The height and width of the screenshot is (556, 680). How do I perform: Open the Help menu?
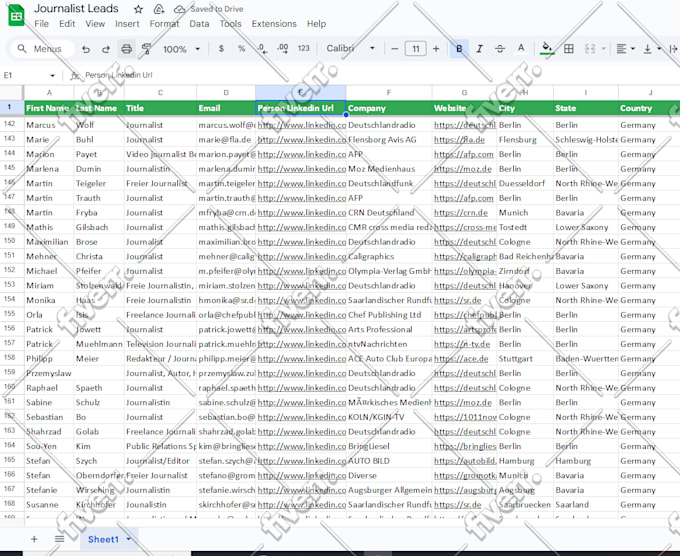(316, 24)
